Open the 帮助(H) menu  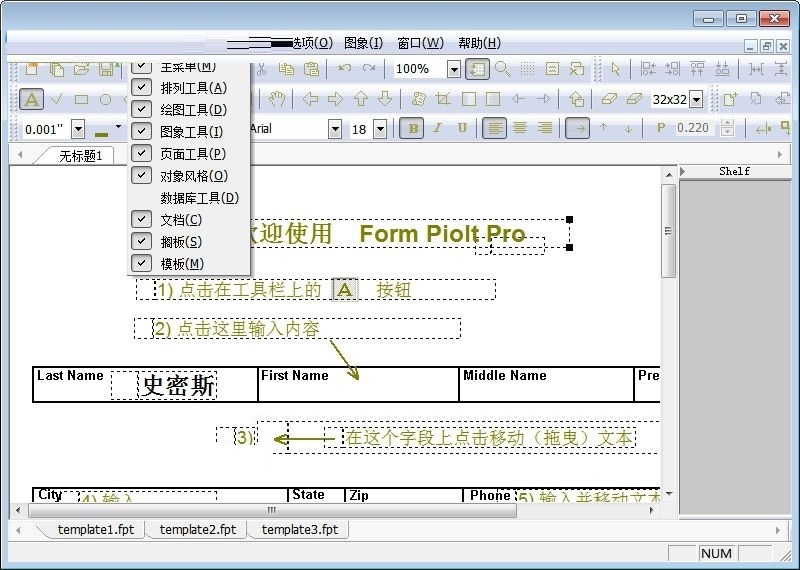tap(479, 43)
